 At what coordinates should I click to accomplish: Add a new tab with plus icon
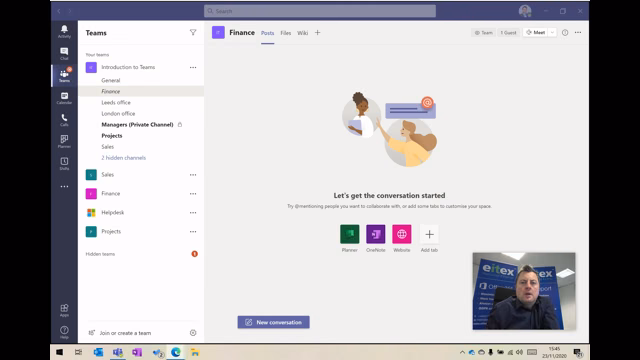(318, 33)
